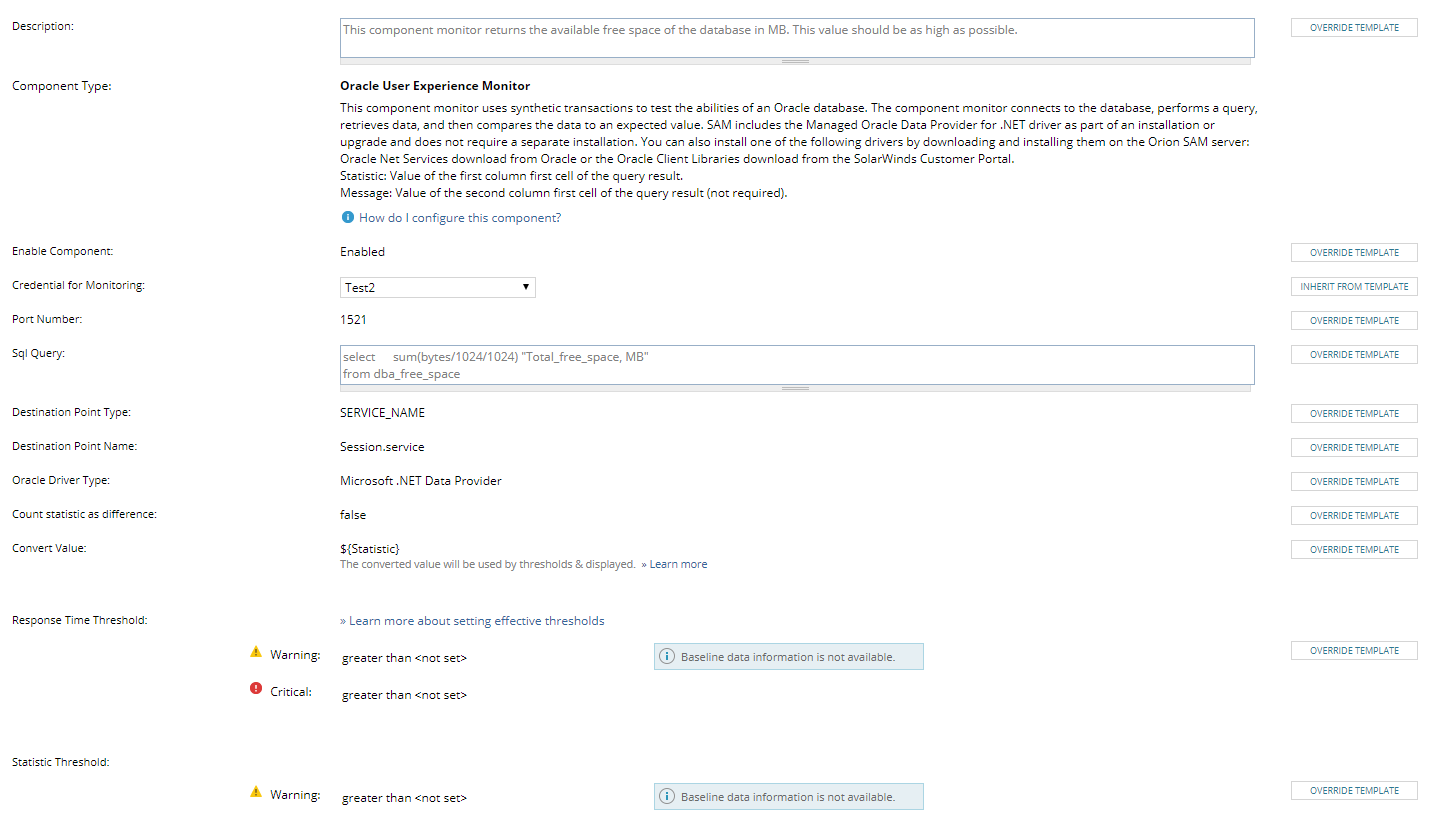Click the Statistic Threshold Warning triangle icon
1438x819 pixels.
tap(256, 793)
